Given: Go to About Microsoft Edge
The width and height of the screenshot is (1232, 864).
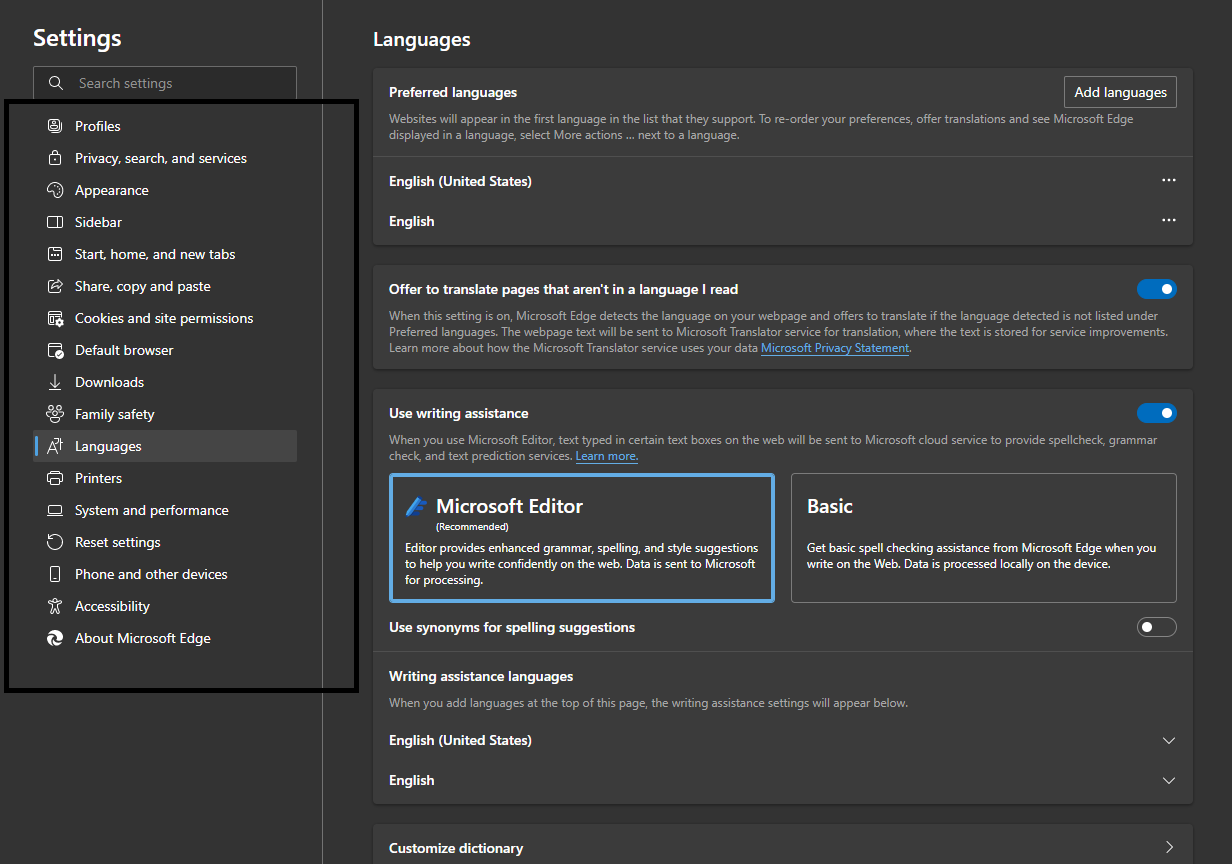Looking at the screenshot, I should (165, 638).
